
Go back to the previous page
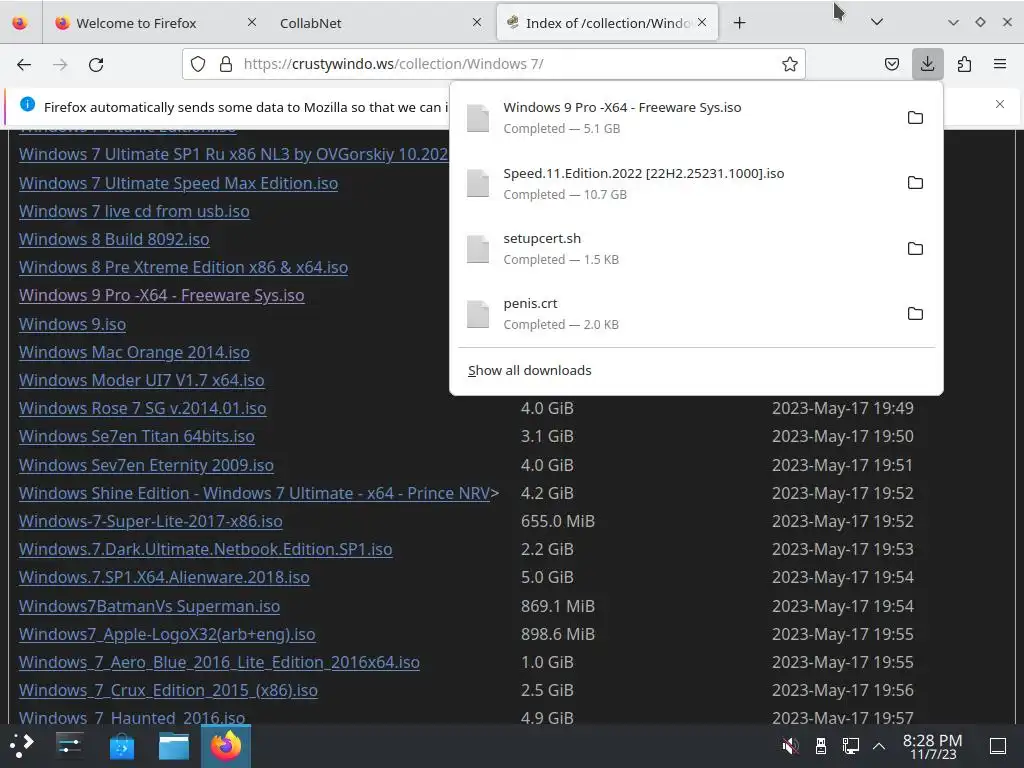[24, 65]
